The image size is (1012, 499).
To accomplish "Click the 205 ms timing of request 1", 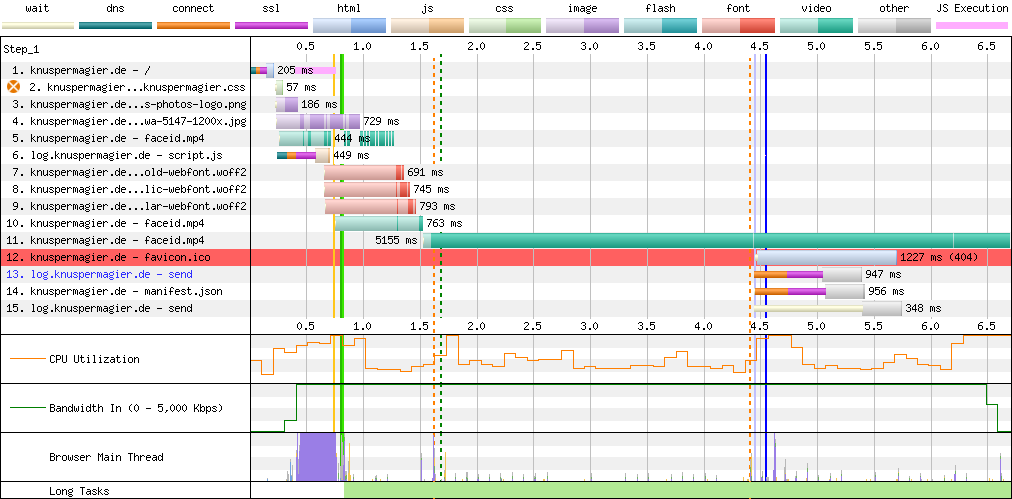I will 294,70.
